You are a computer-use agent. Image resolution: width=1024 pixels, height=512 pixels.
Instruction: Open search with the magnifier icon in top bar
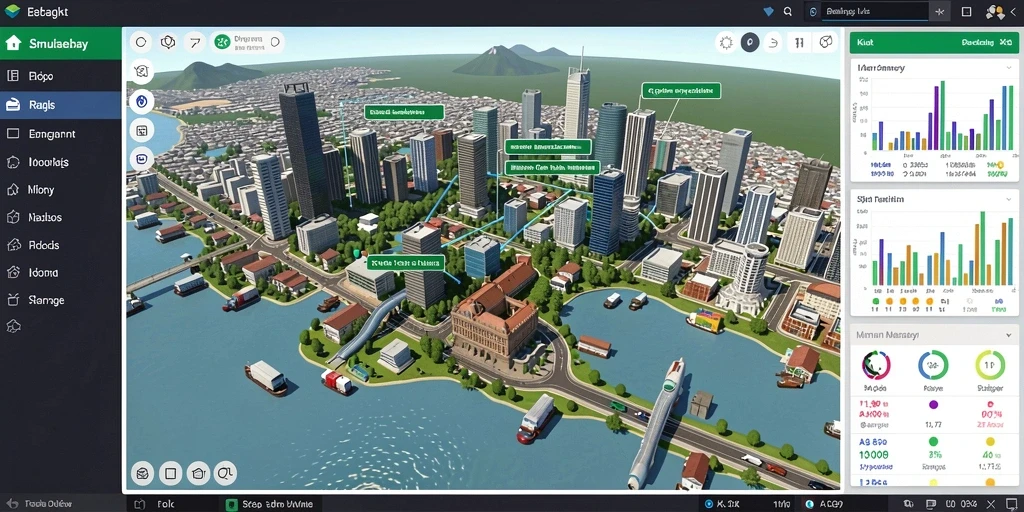click(x=788, y=12)
